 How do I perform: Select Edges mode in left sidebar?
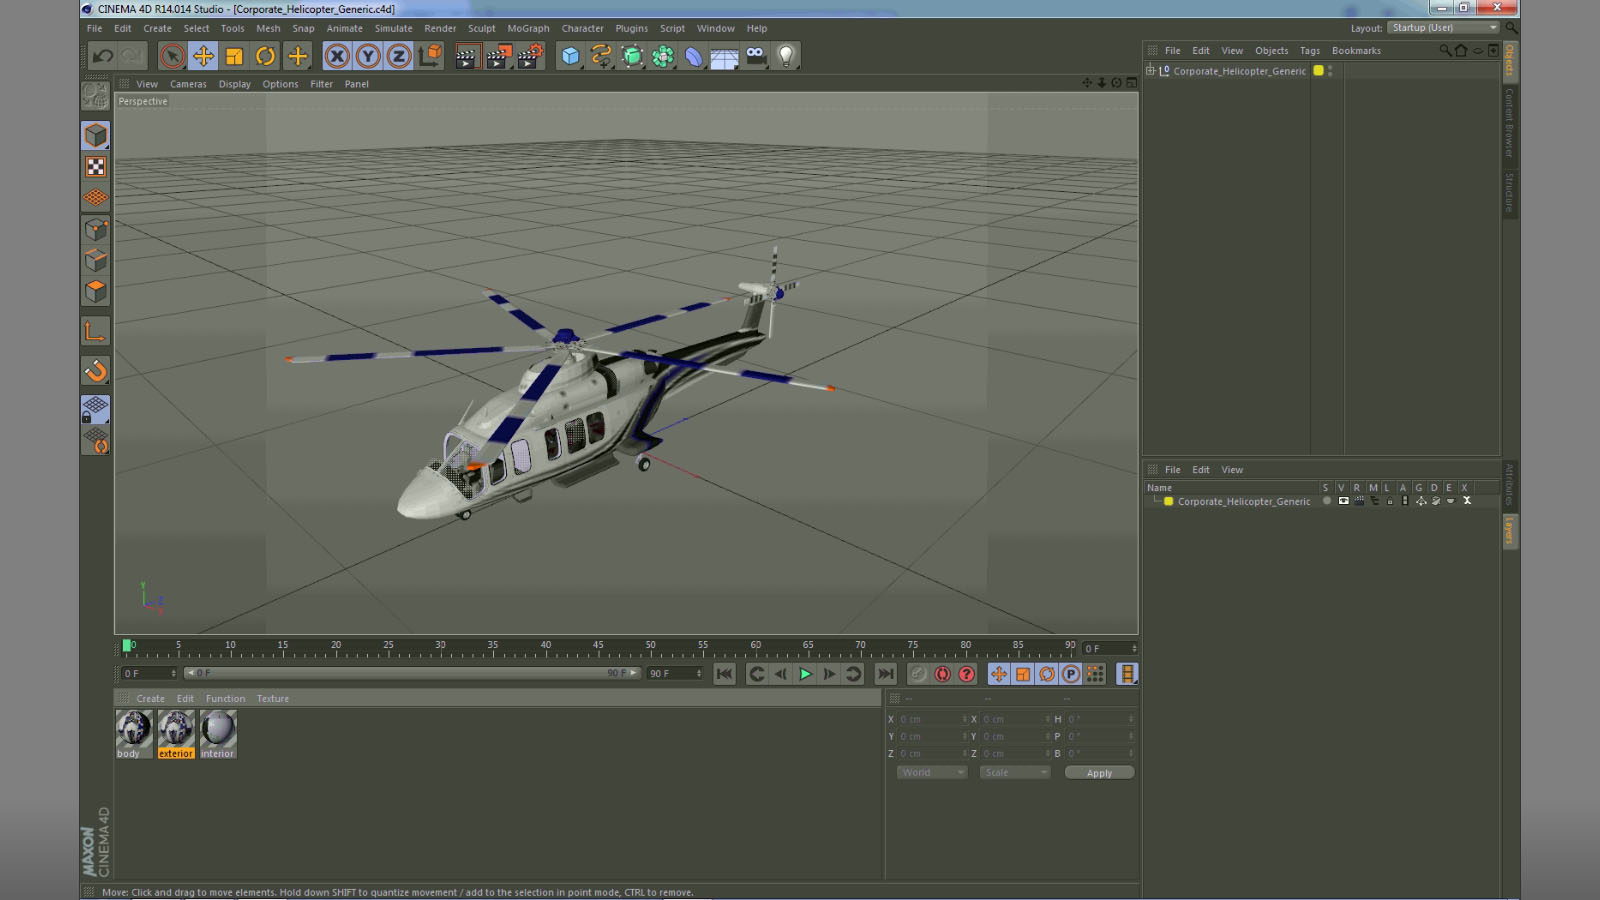pyautogui.click(x=96, y=260)
